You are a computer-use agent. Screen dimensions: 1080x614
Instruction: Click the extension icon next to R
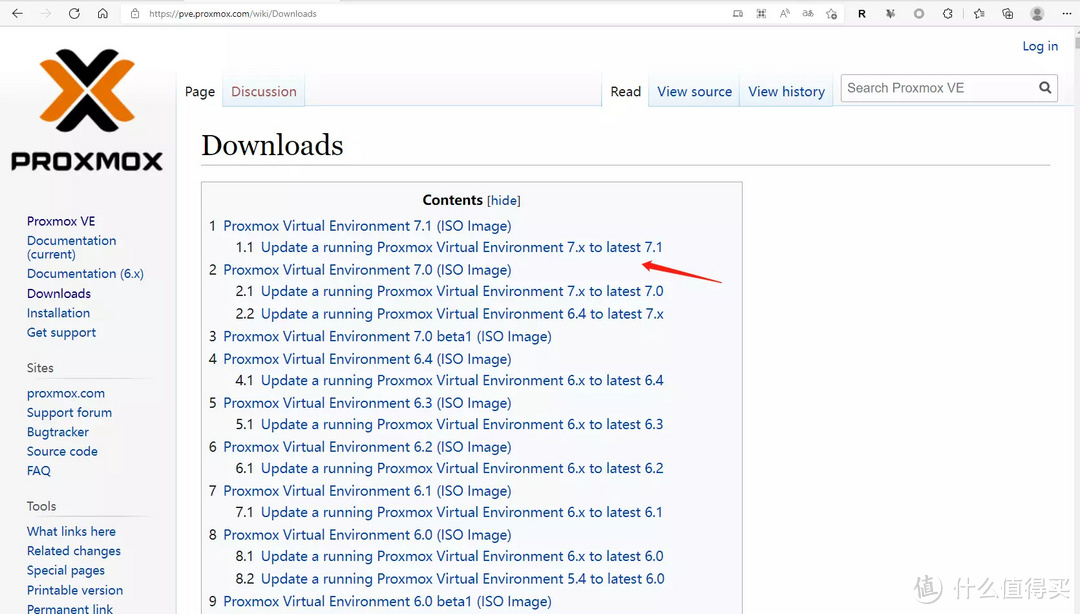click(890, 13)
